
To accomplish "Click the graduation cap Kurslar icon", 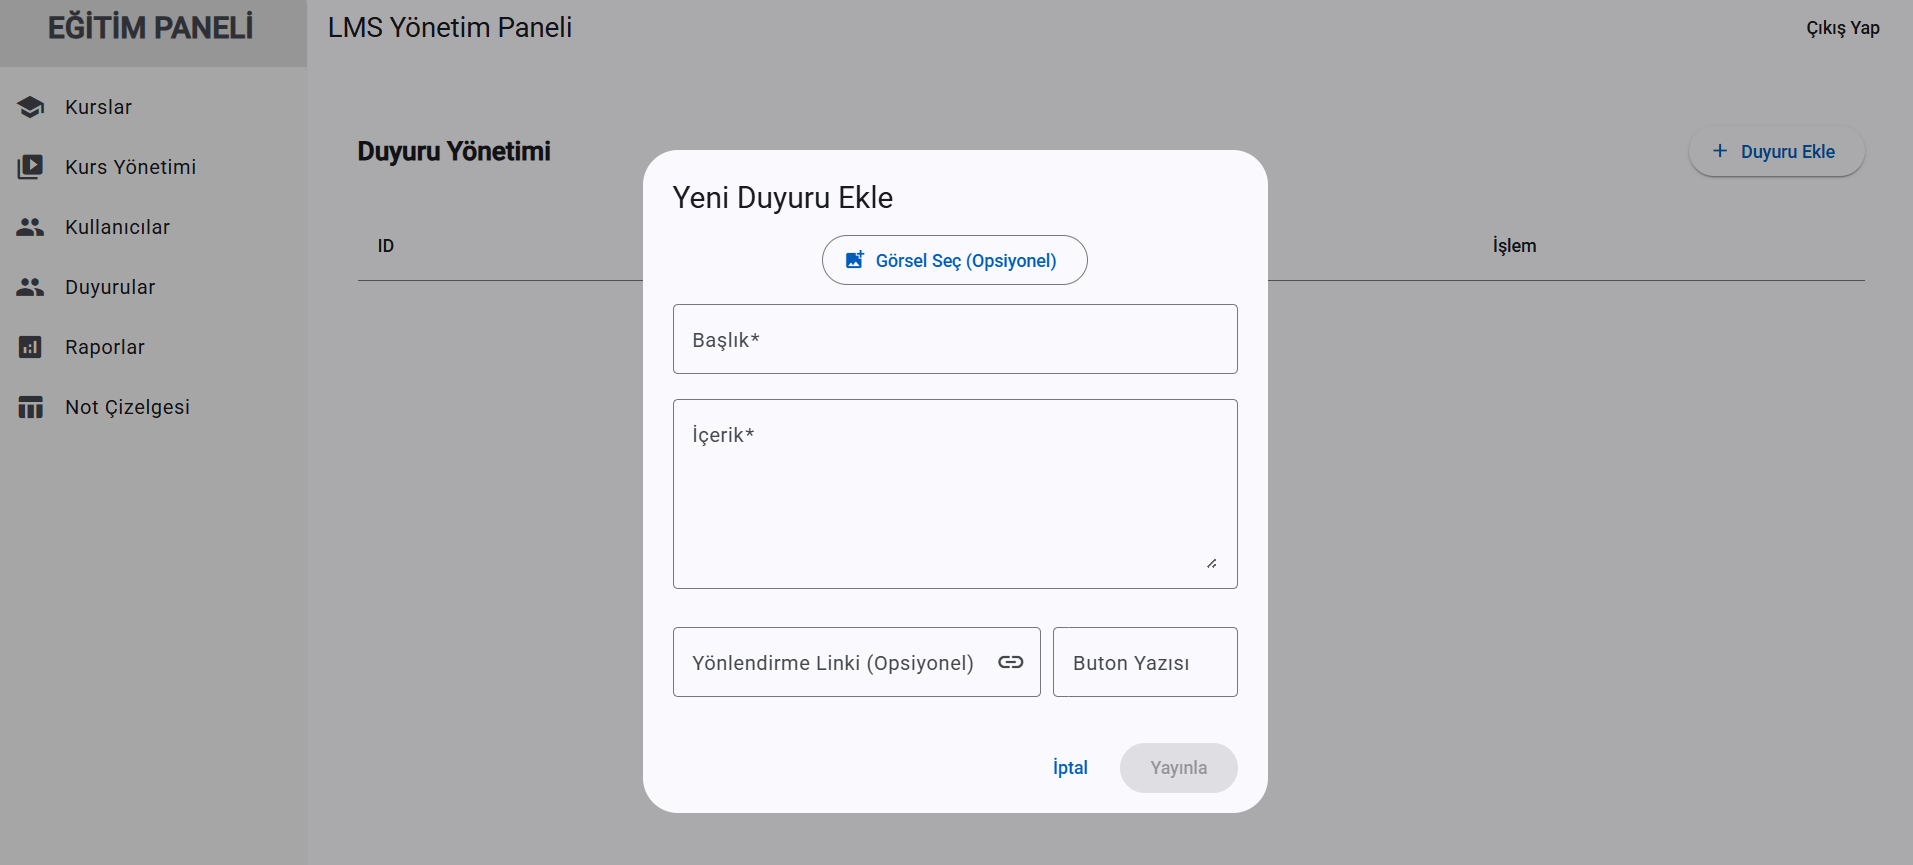I will tap(31, 107).
